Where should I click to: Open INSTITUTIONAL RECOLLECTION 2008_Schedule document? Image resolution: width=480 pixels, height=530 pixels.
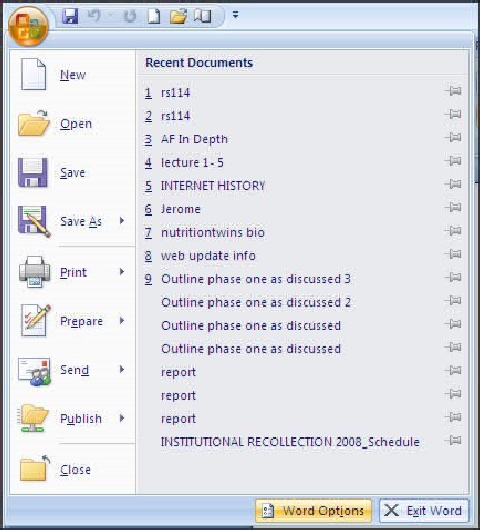pos(290,442)
